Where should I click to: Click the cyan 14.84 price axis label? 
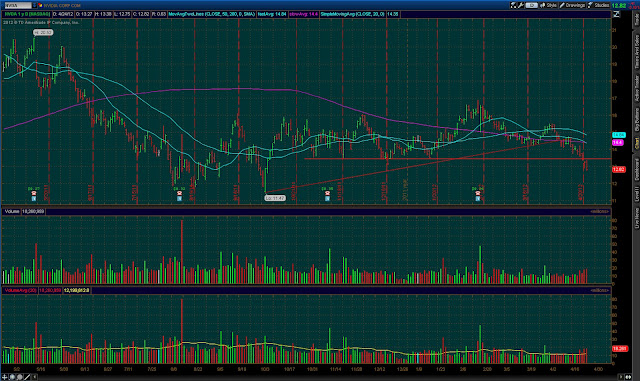(618, 135)
